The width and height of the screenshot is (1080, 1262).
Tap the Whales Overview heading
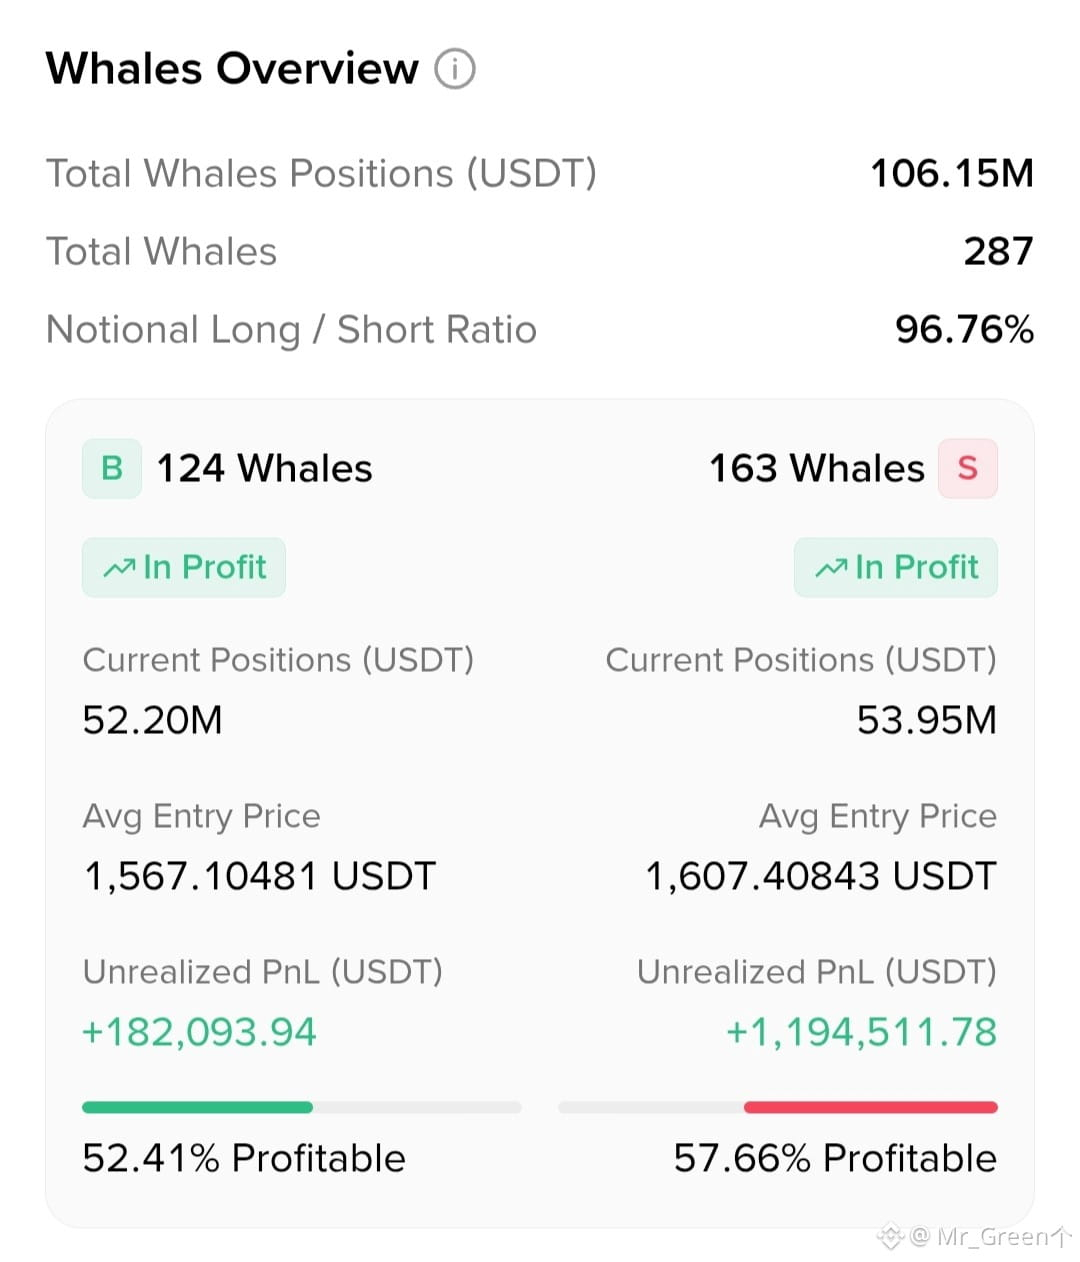(x=232, y=69)
